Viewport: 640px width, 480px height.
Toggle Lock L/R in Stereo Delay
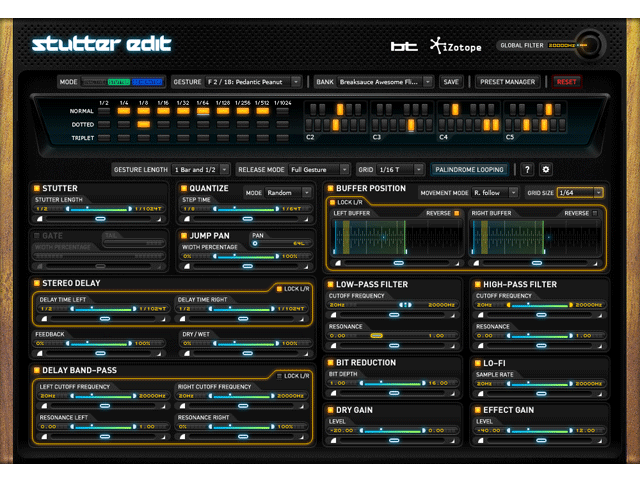[x=280, y=289]
